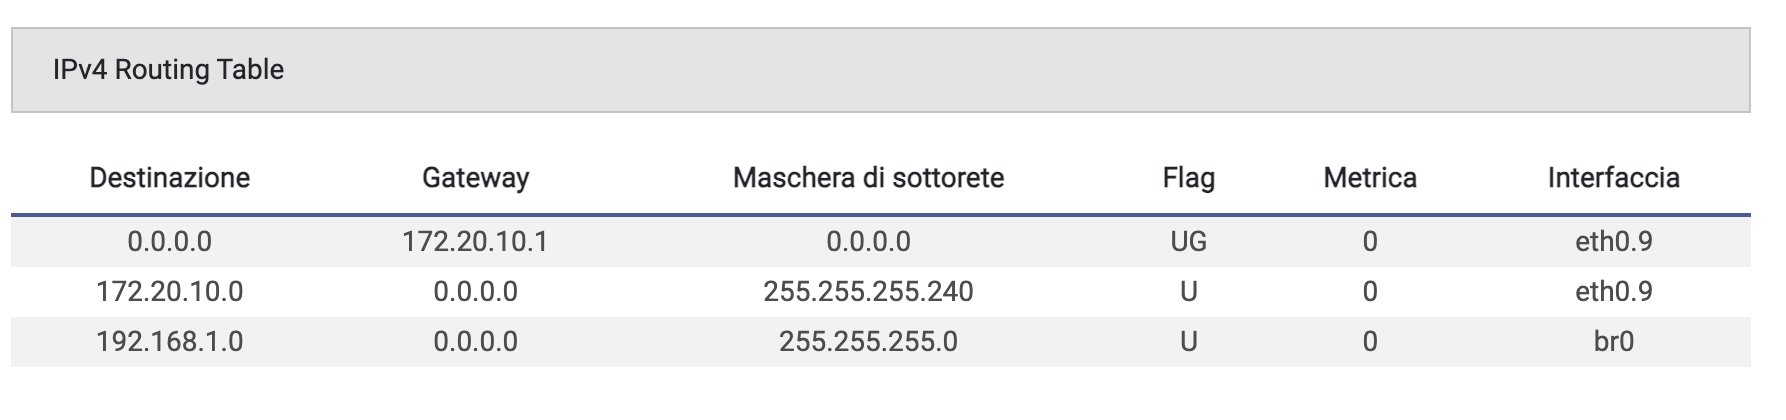Click the IPv4 Routing Table header bar
The image size is (1786, 420).
coord(880,70)
